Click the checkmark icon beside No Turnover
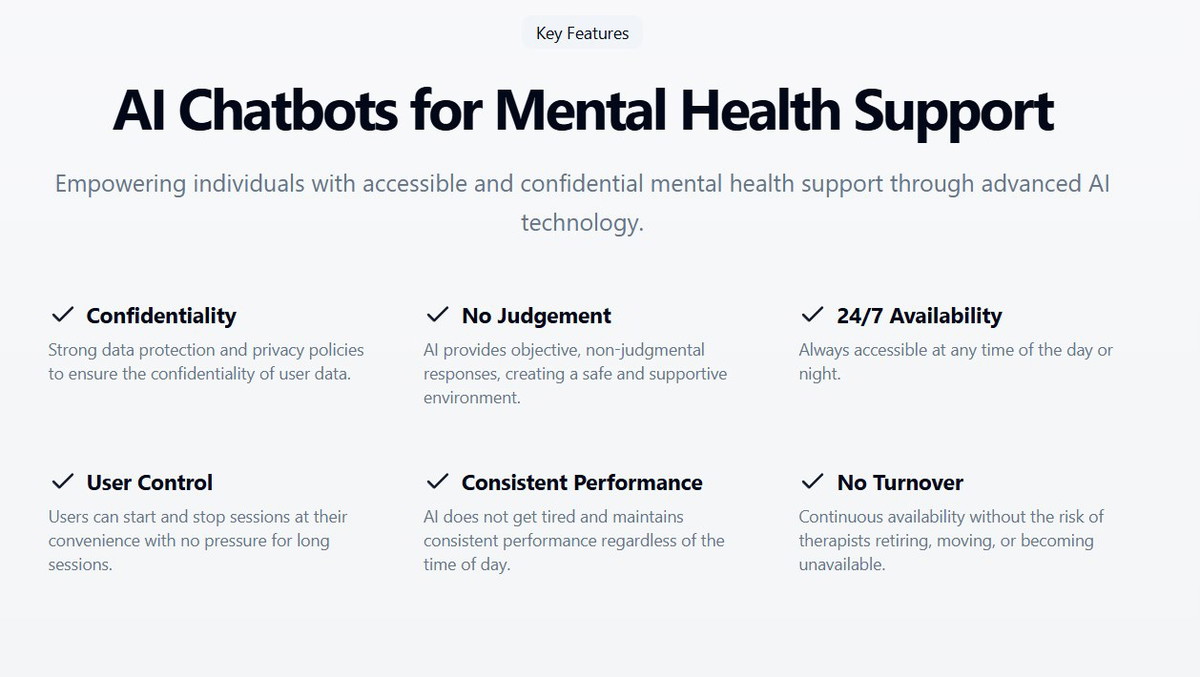Image resolution: width=1200 pixels, height=677 pixels. click(x=812, y=482)
